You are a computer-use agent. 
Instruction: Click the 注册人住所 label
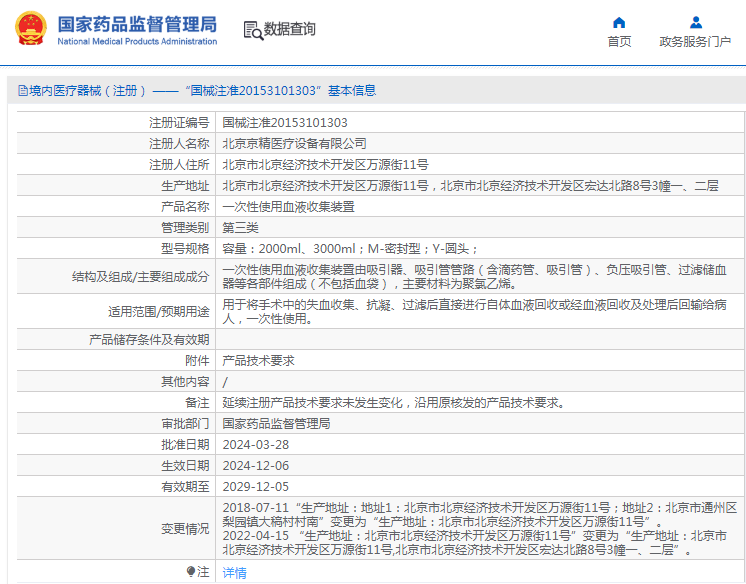tap(179, 165)
